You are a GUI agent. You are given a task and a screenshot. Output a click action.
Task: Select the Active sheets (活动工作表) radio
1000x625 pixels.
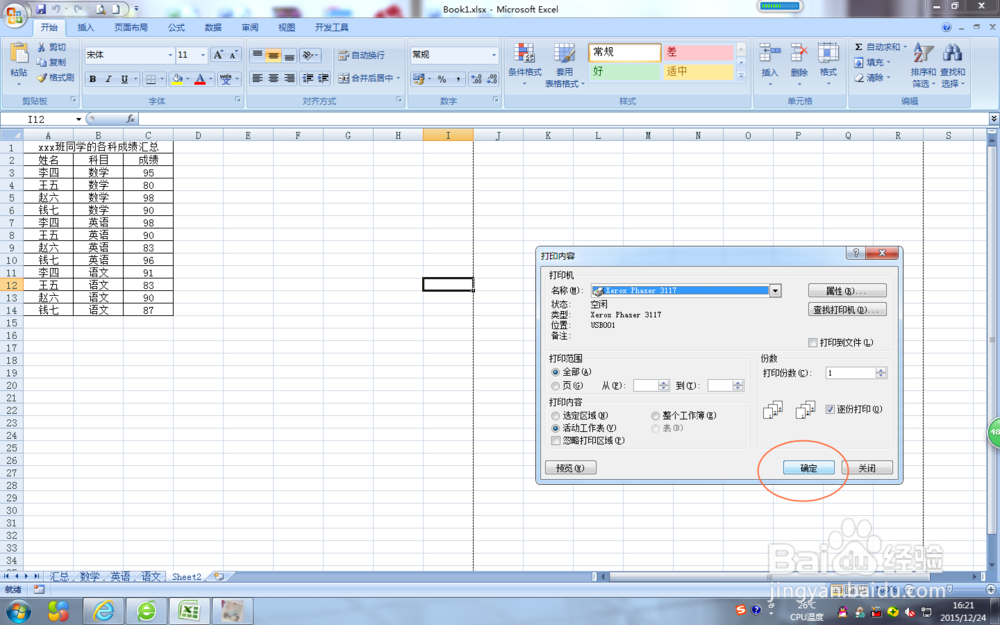pyautogui.click(x=555, y=429)
